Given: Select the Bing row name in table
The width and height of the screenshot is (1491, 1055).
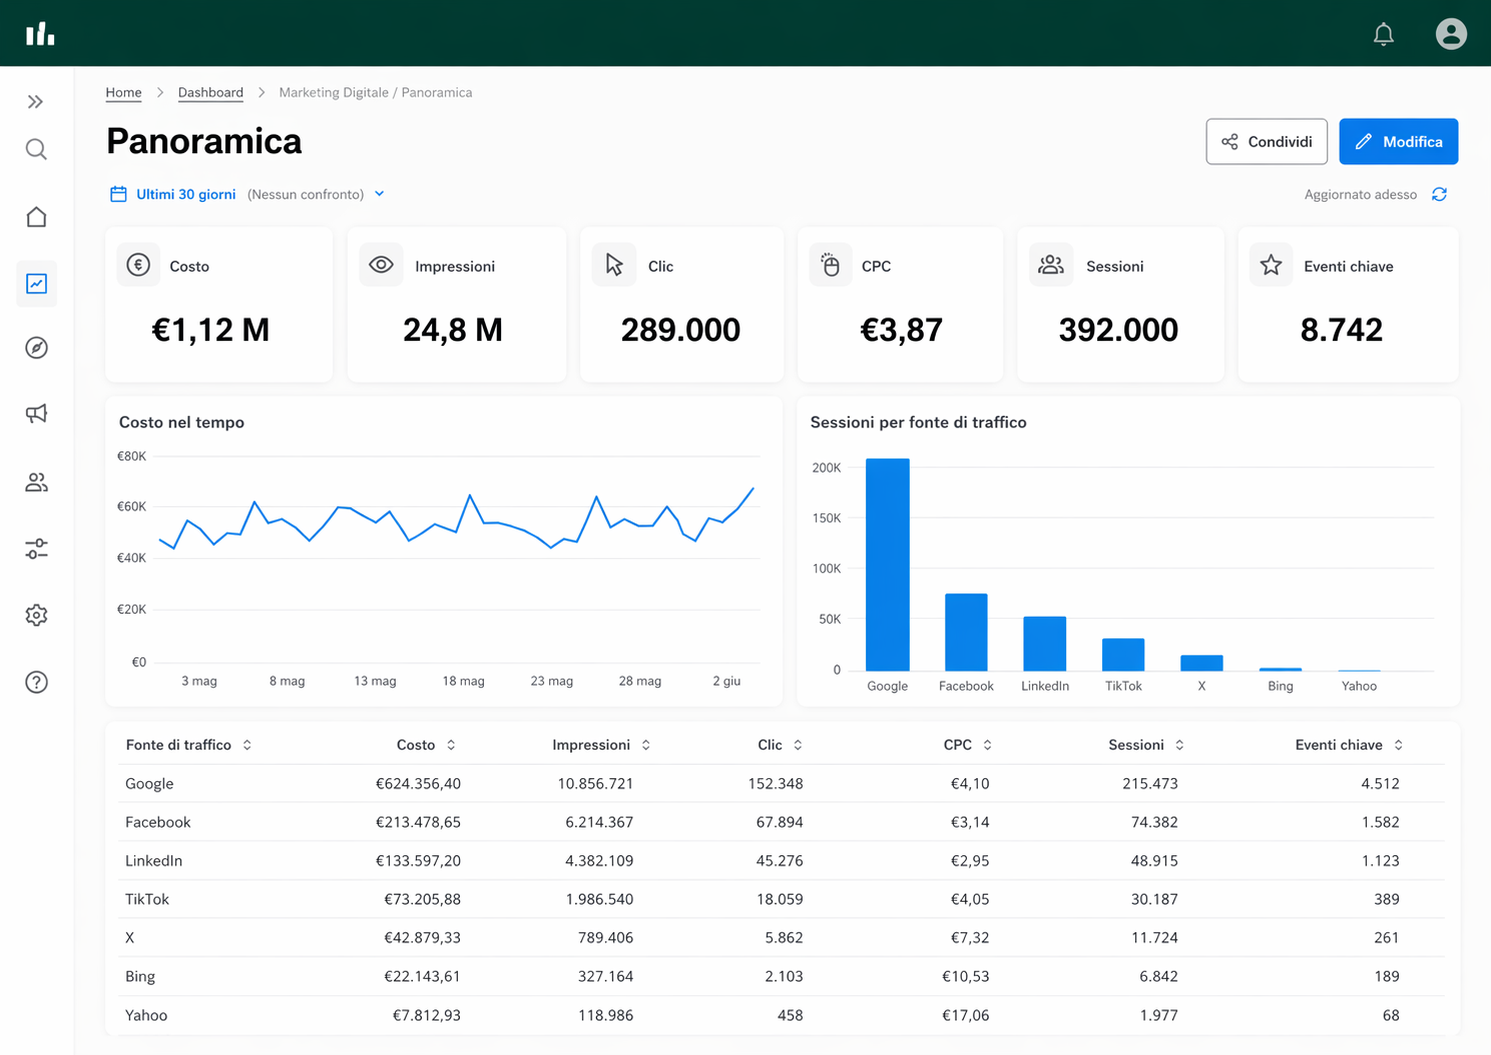Looking at the screenshot, I should tap(140, 976).
